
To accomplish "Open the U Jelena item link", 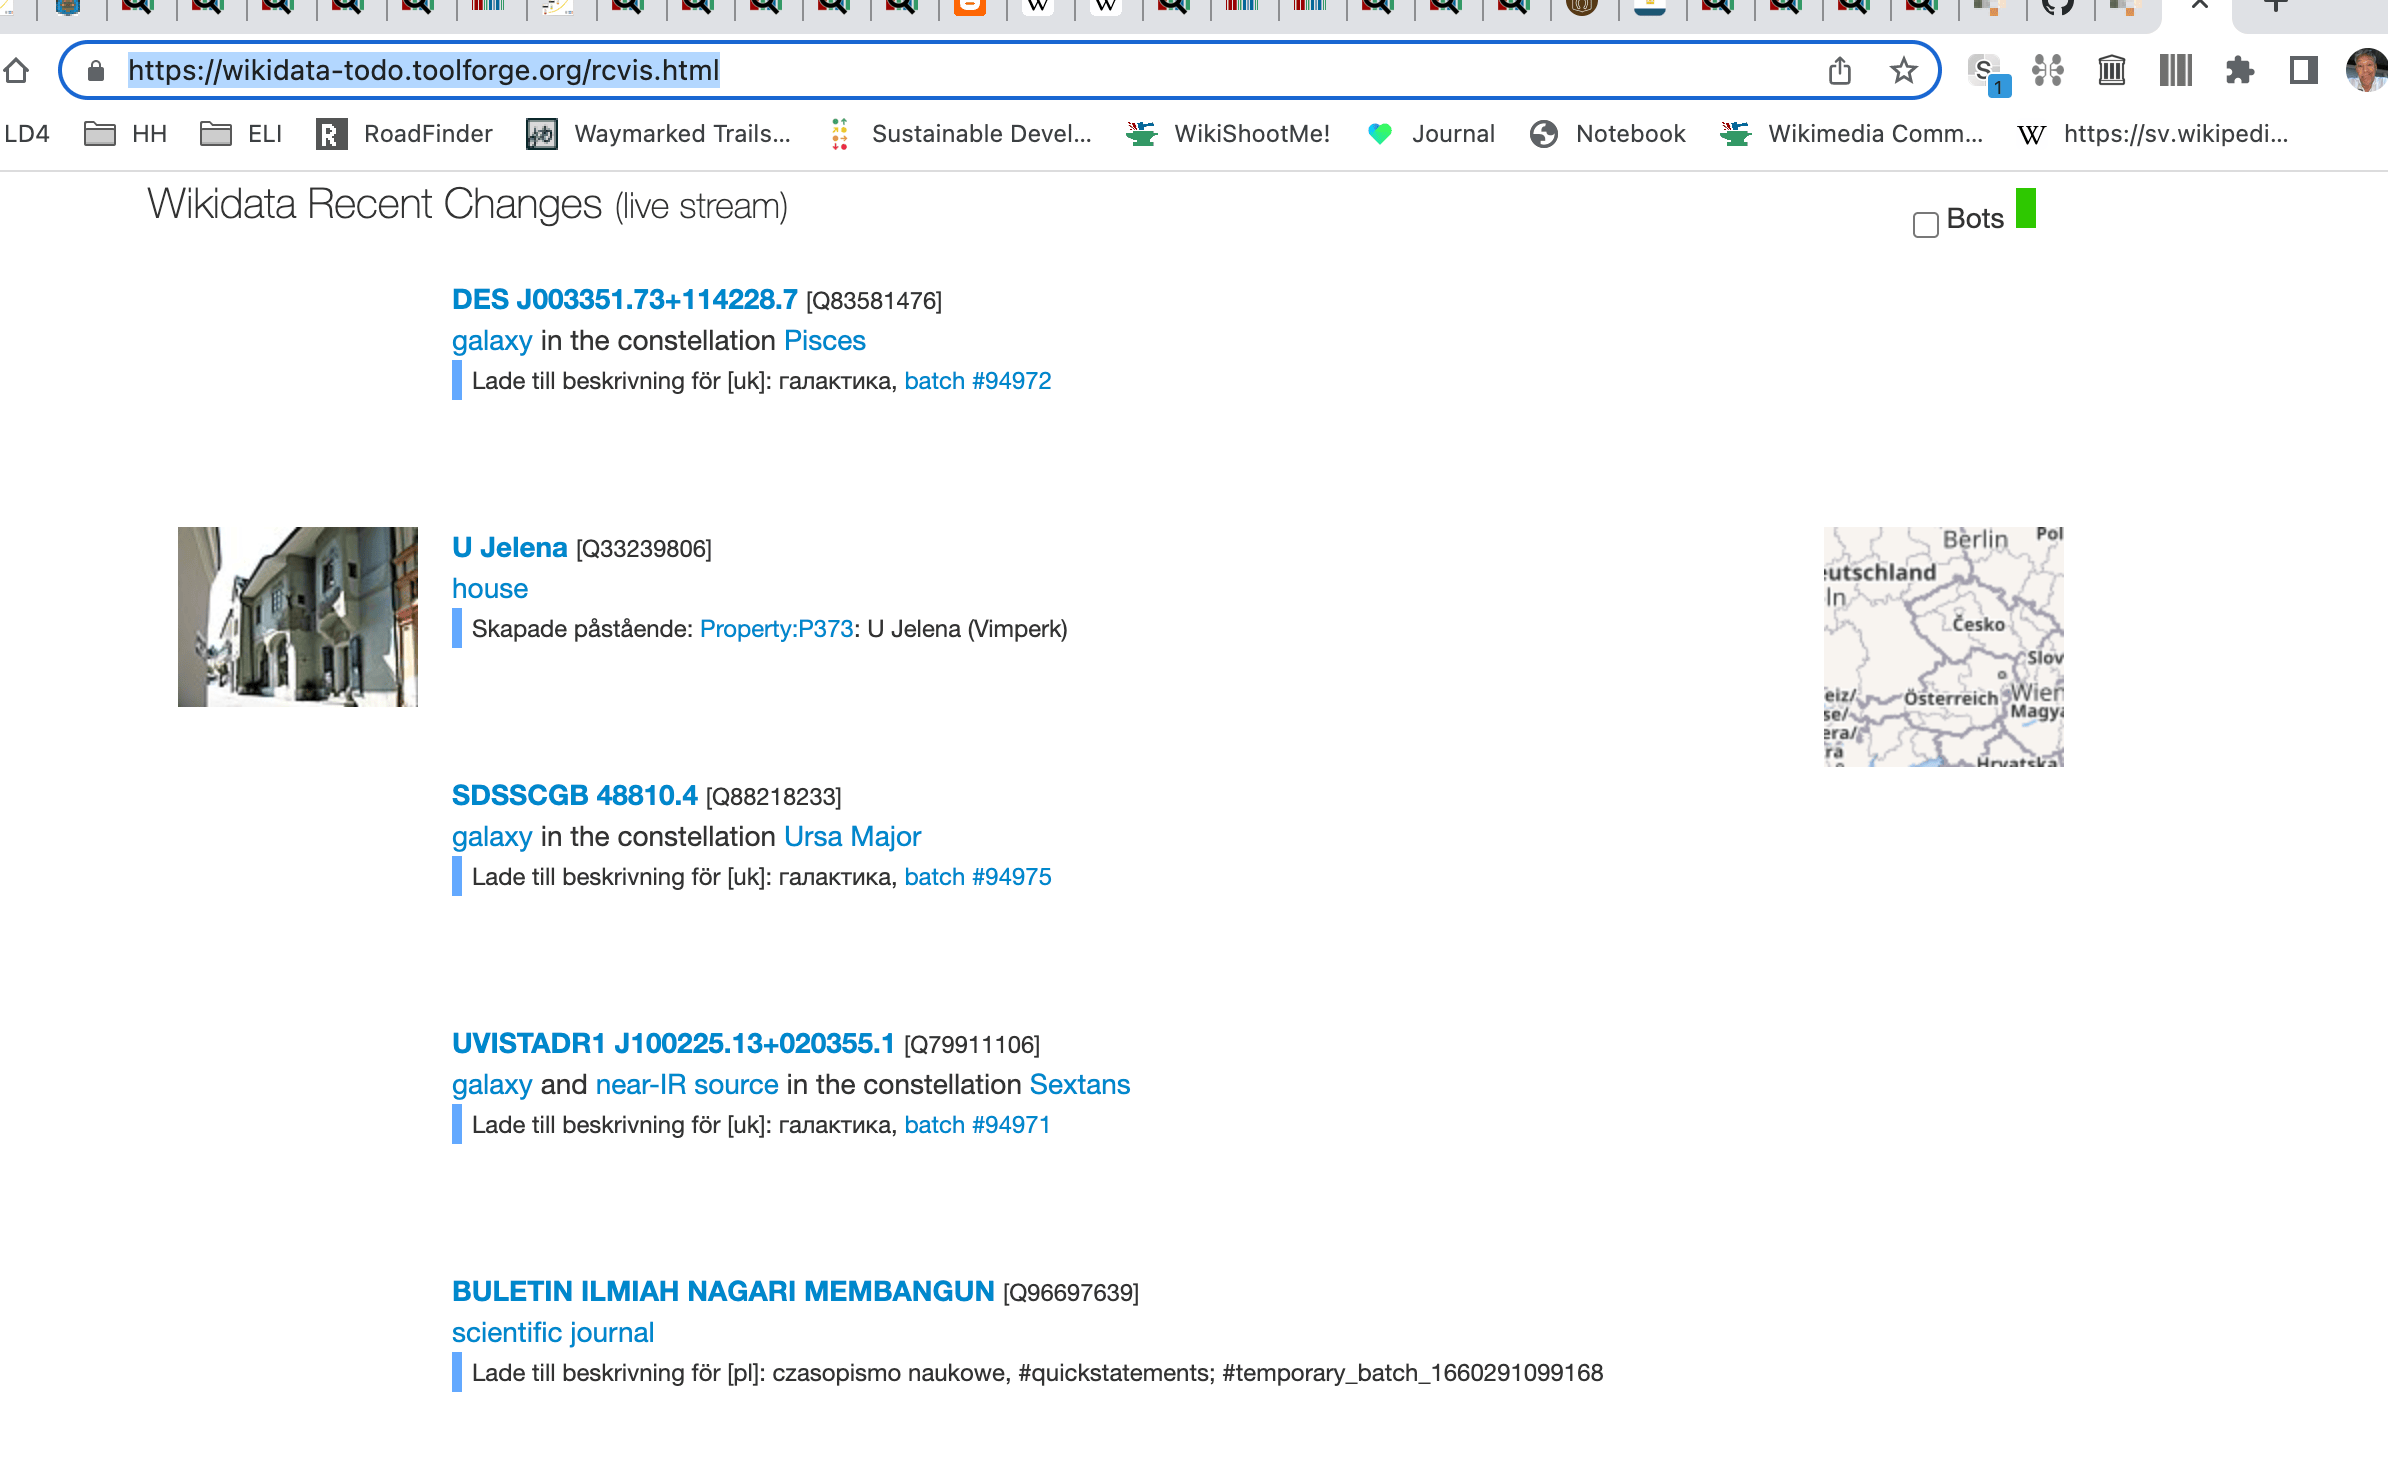I will [x=509, y=548].
